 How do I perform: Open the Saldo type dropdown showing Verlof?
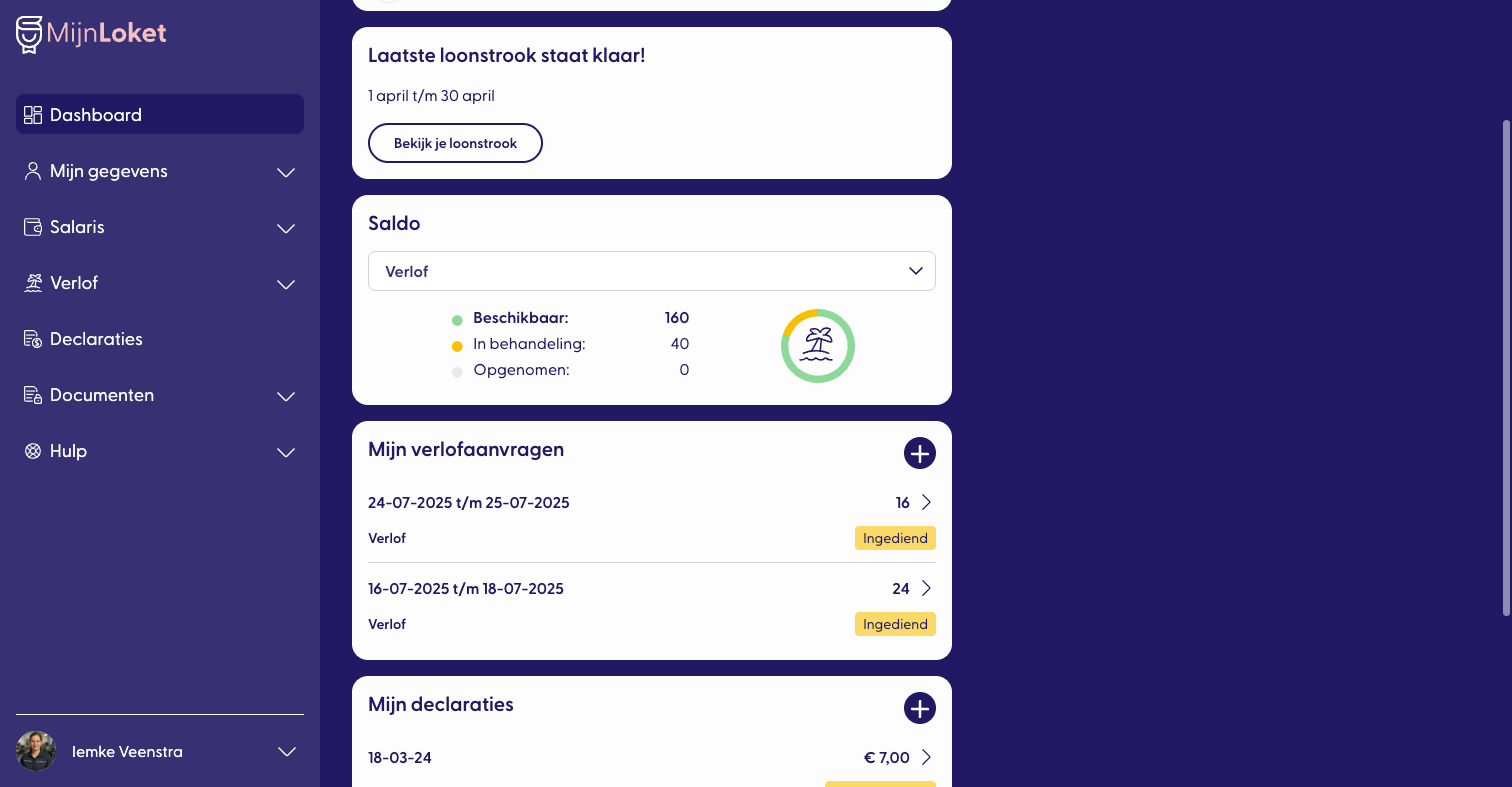click(652, 271)
